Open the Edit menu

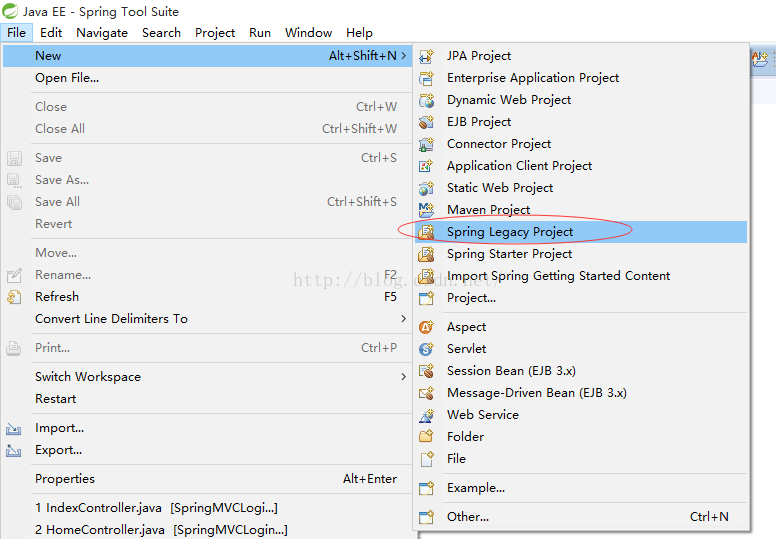[x=51, y=33]
